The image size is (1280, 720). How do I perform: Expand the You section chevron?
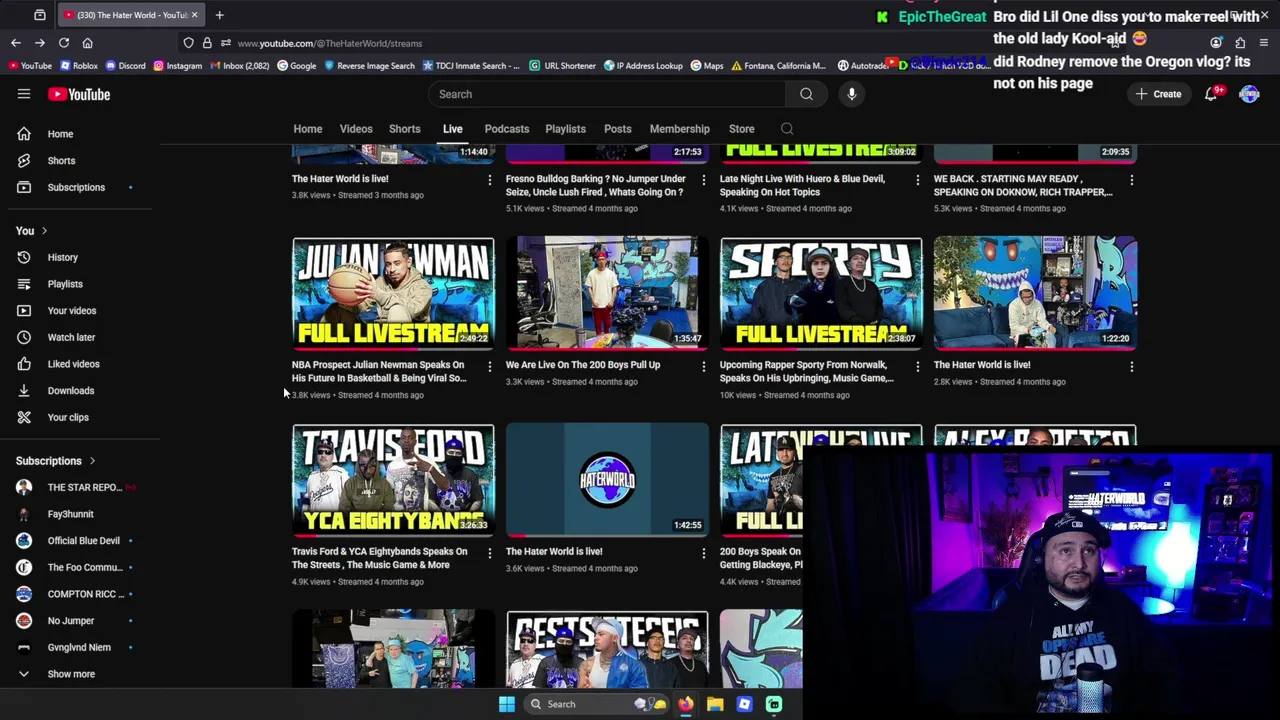tap(44, 231)
